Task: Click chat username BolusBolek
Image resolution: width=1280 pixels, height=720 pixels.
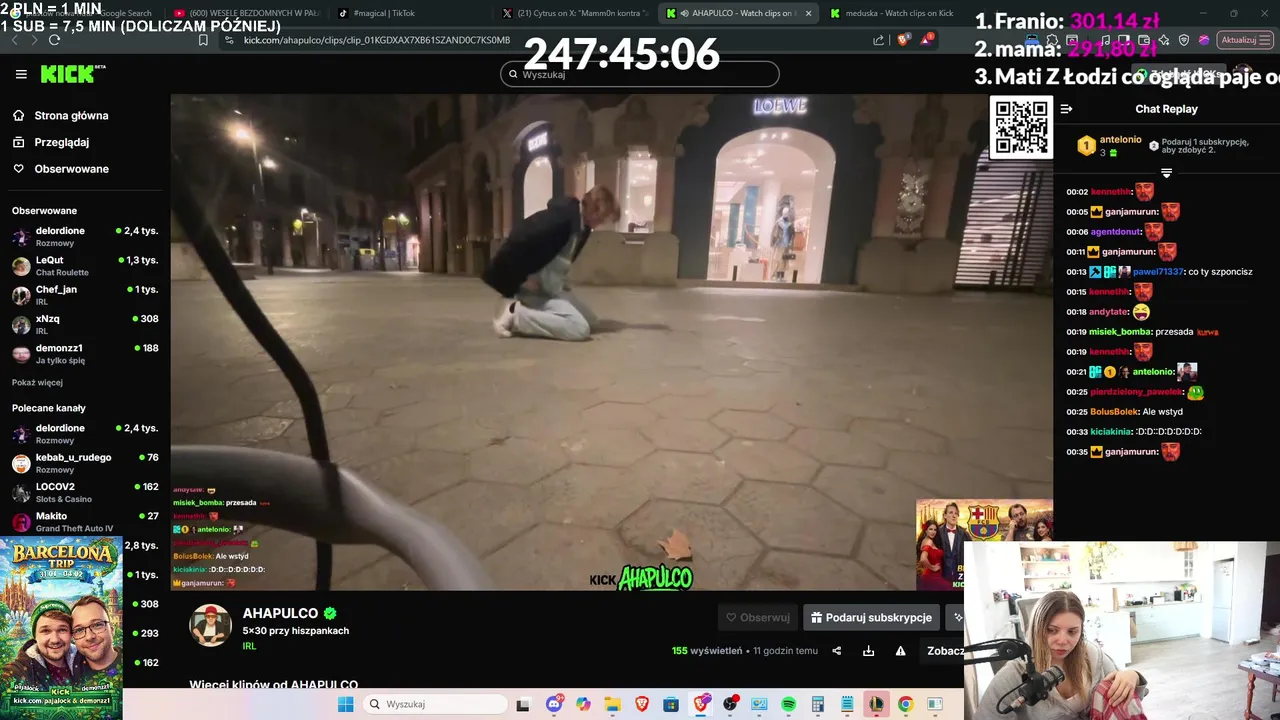Action: pos(1114,412)
